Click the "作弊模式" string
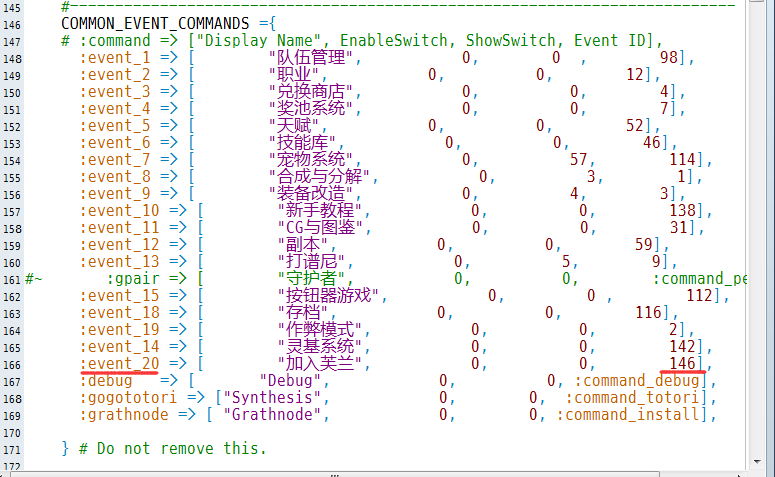The width and height of the screenshot is (775, 477). (320, 330)
